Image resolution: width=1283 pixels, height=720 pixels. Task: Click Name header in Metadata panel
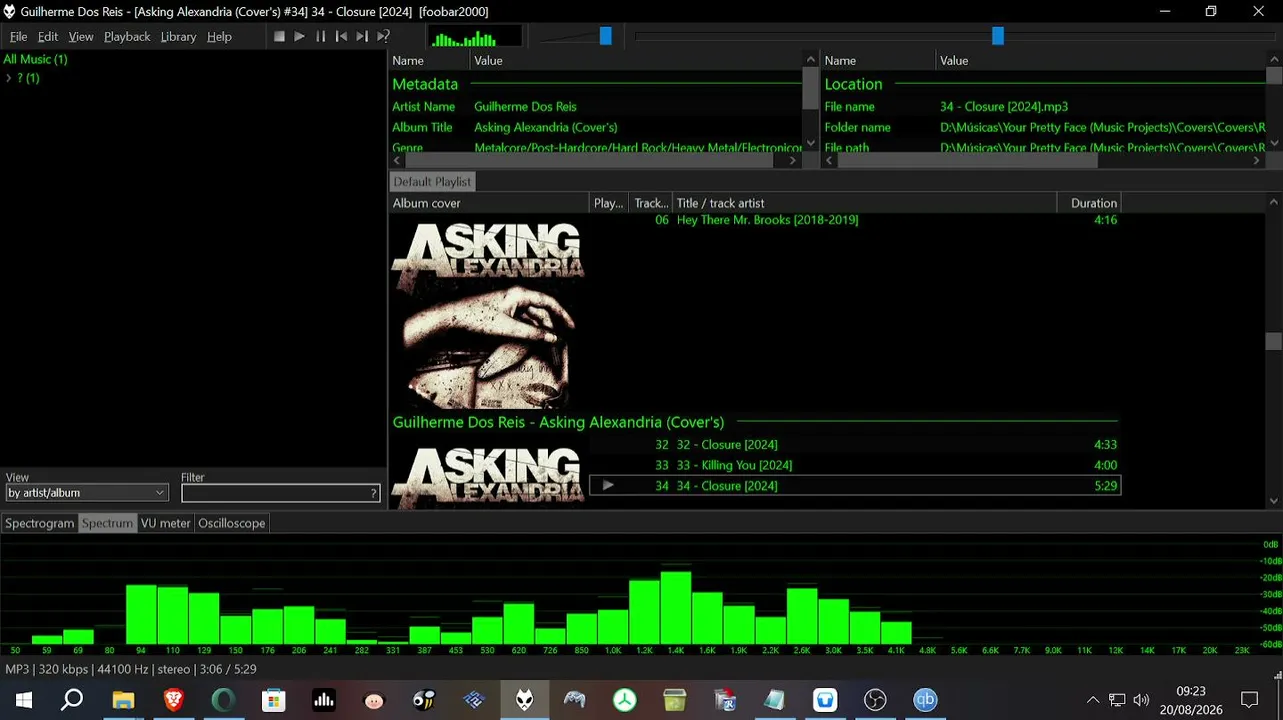click(x=429, y=60)
